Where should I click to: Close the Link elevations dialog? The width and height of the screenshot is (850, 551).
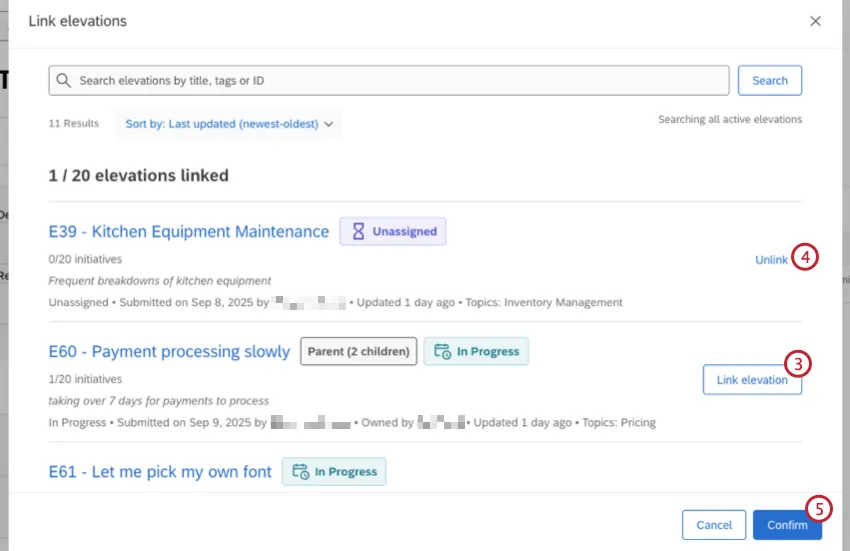point(815,21)
